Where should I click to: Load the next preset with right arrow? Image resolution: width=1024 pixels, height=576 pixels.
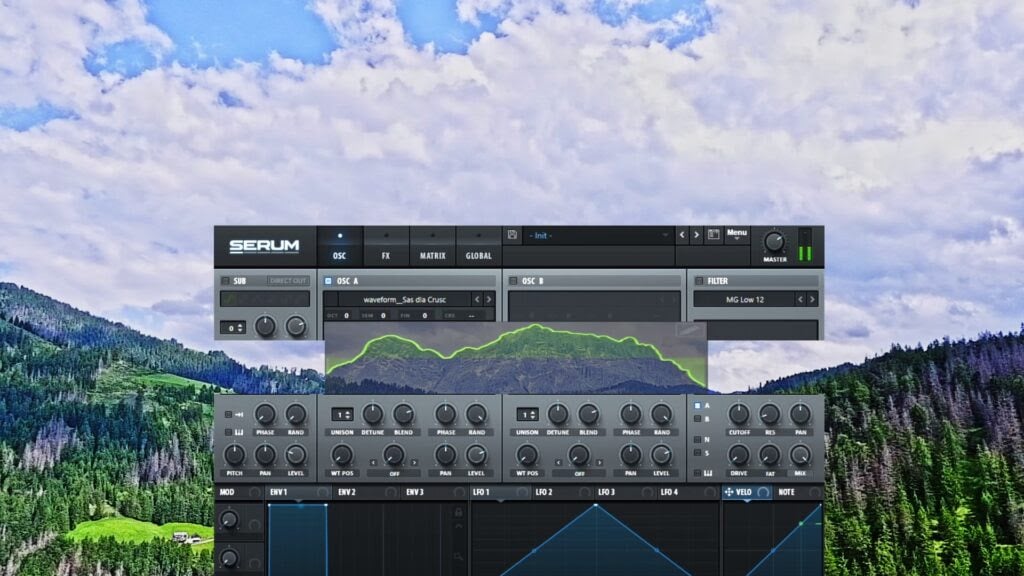[x=696, y=235]
